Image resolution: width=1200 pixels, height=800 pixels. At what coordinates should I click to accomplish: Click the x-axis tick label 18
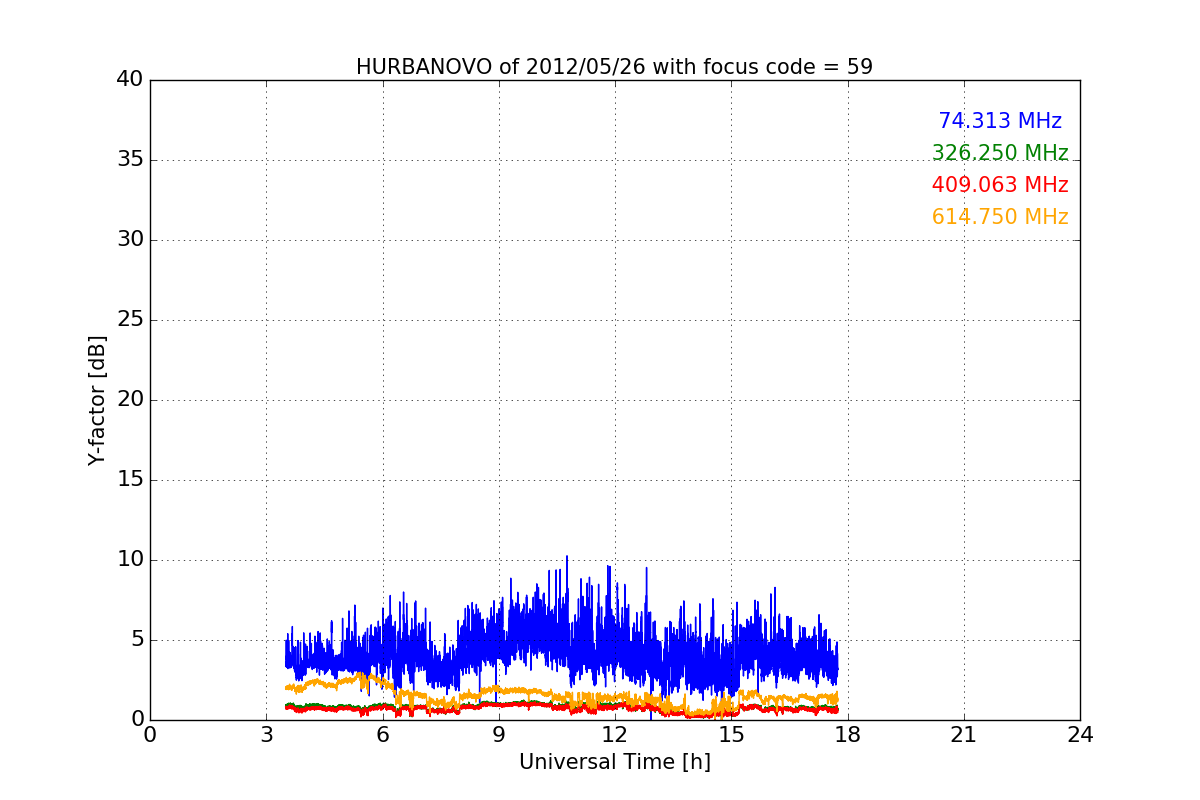(847, 735)
